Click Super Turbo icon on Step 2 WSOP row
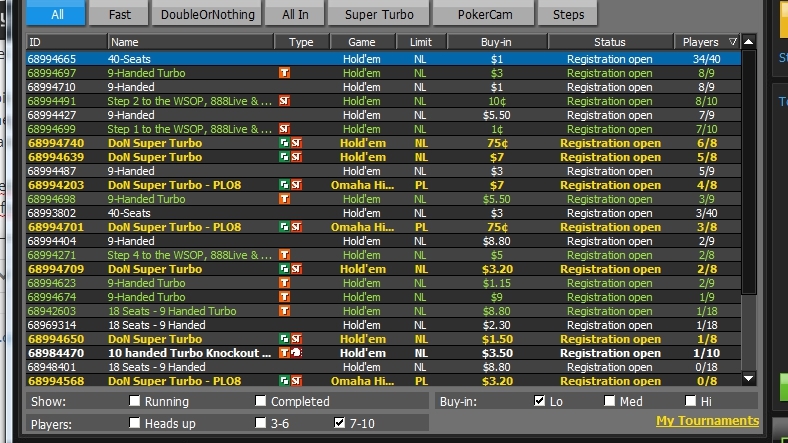This screenshot has width=788, height=443. [284, 101]
